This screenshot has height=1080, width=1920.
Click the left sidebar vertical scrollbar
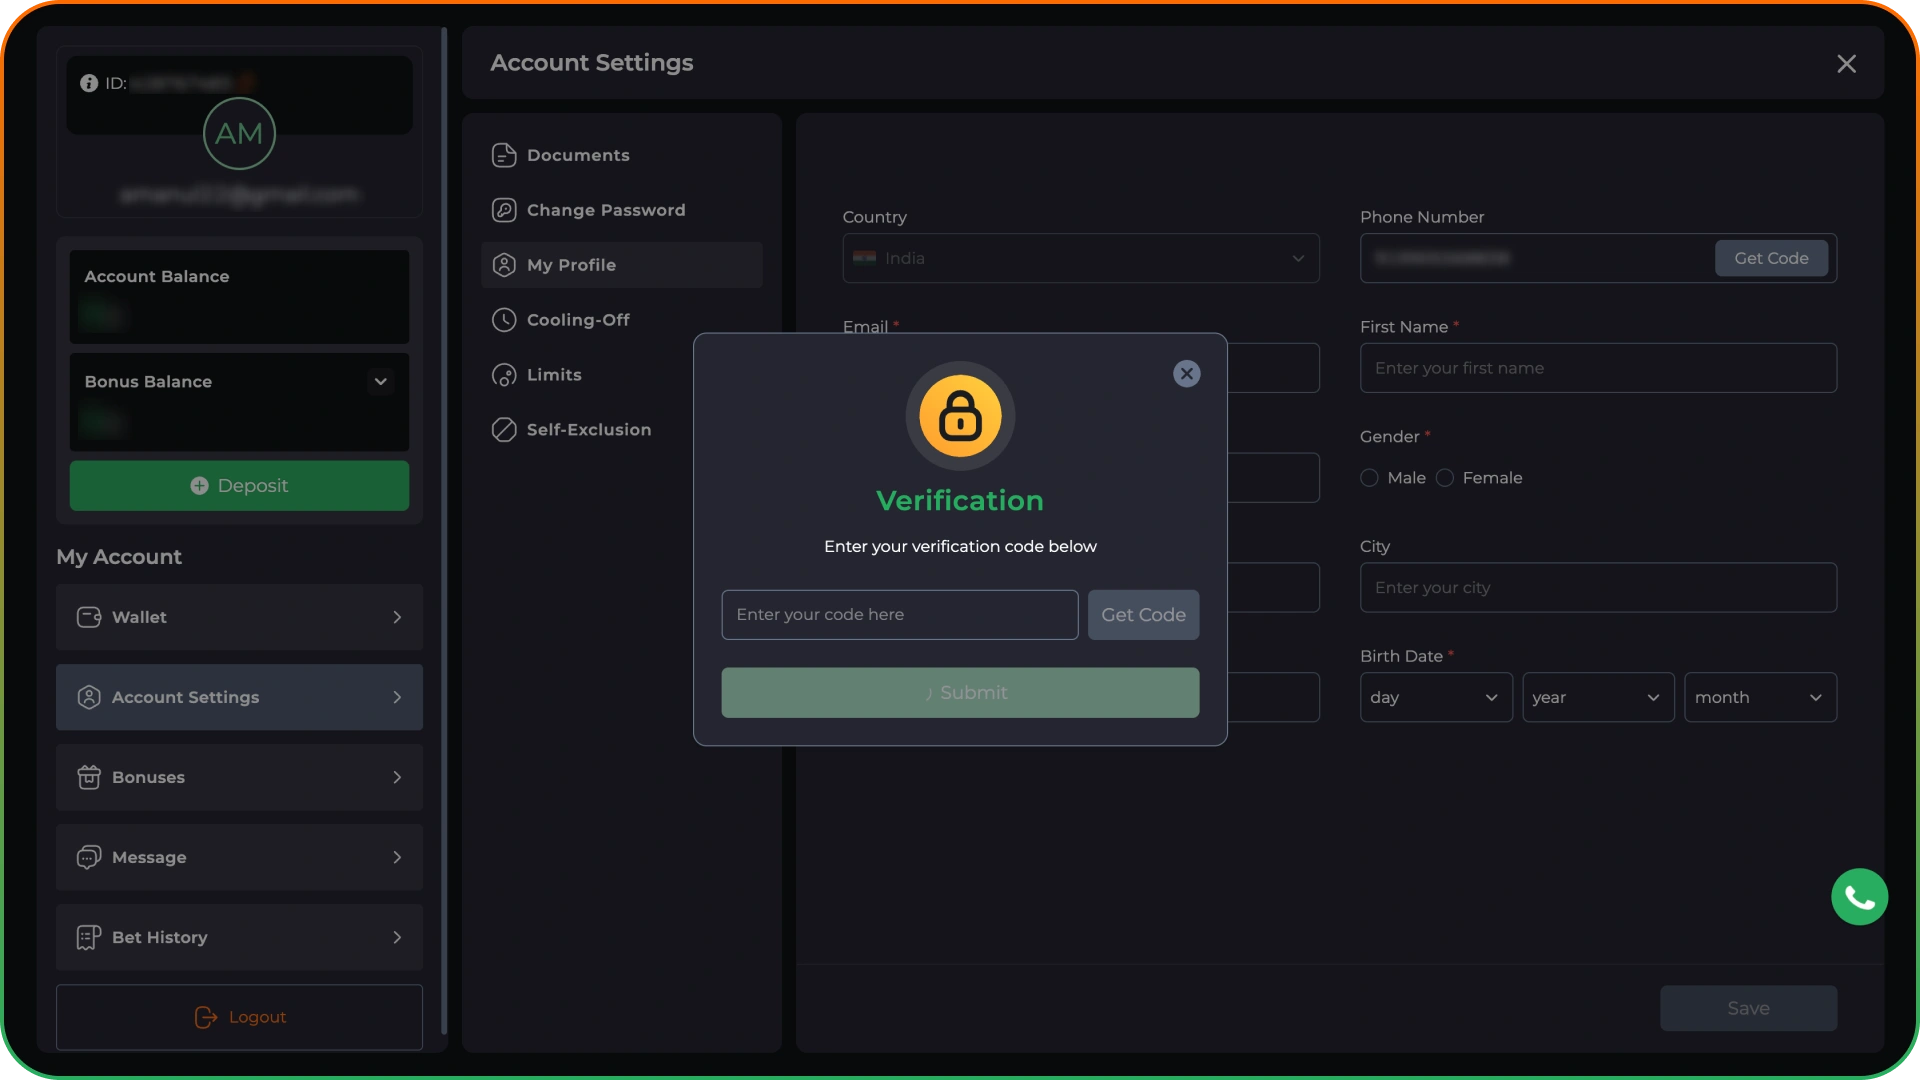444,530
